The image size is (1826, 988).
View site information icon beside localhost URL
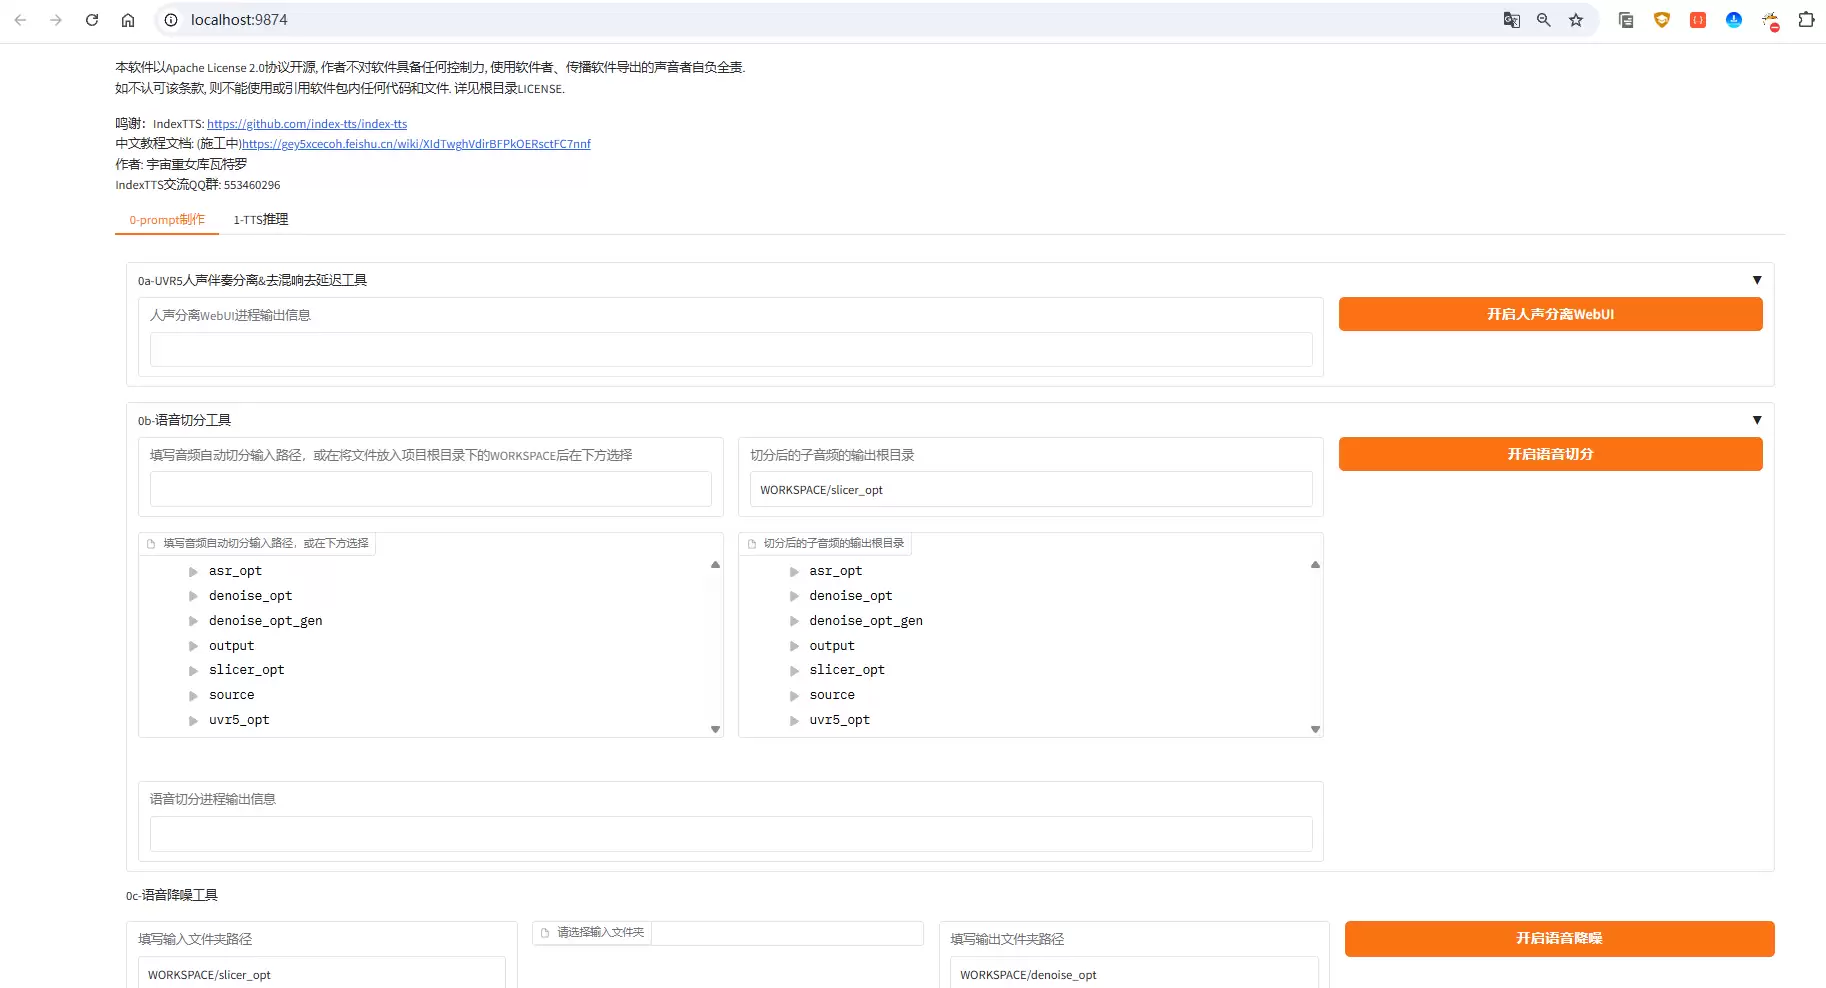coord(171,20)
